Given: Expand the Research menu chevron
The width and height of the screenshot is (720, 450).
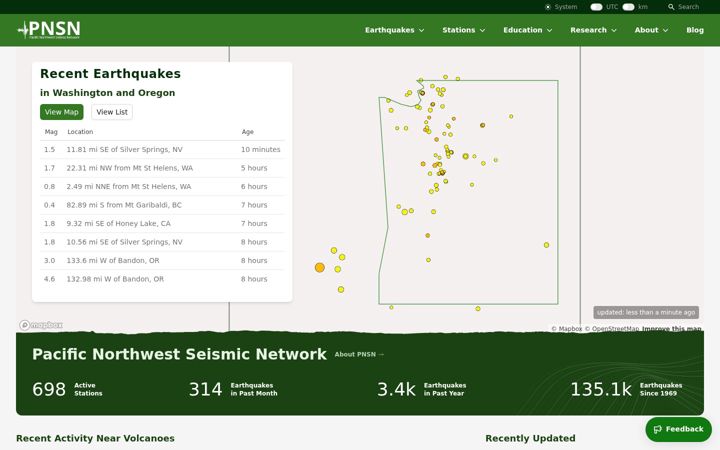Looking at the screenshot, I should 614,30.
